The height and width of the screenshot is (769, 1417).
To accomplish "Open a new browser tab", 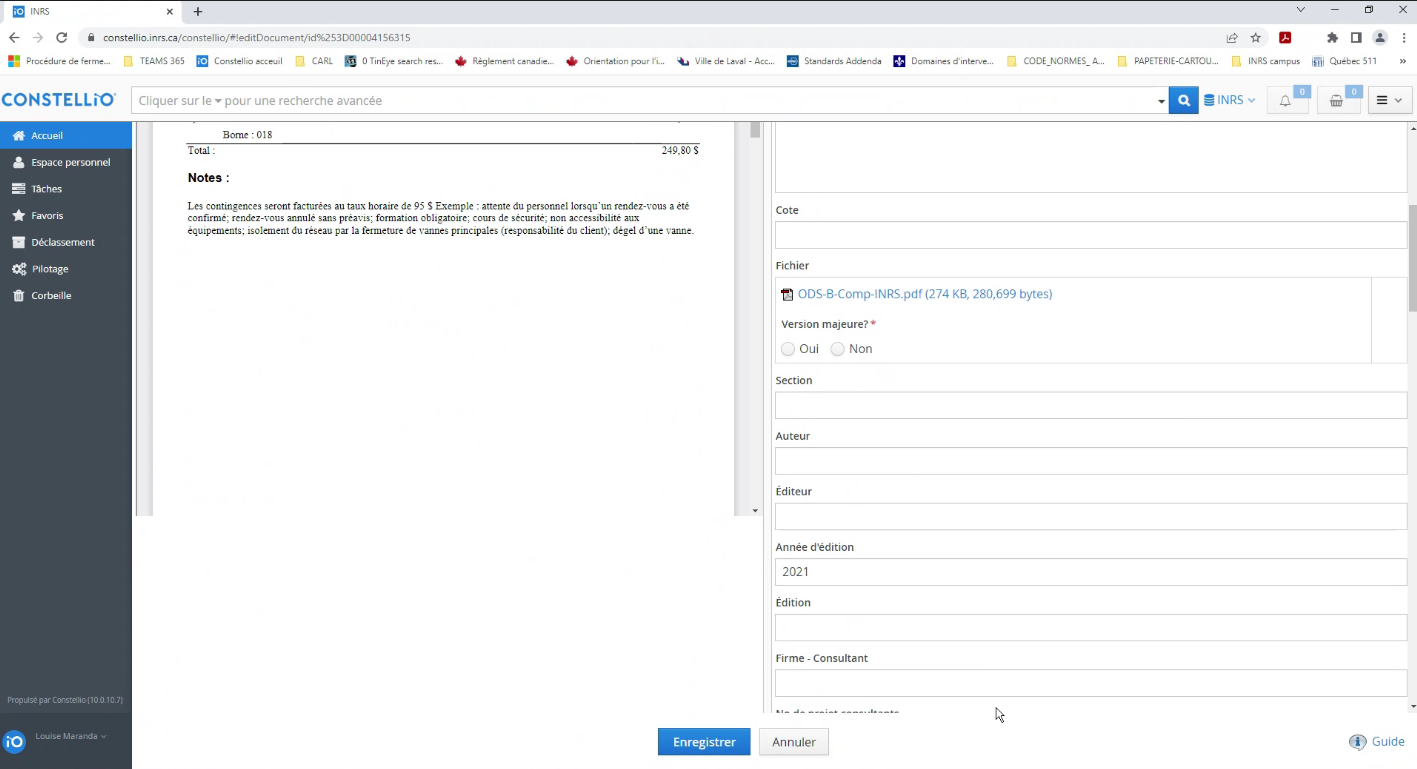I will (198, 12).
